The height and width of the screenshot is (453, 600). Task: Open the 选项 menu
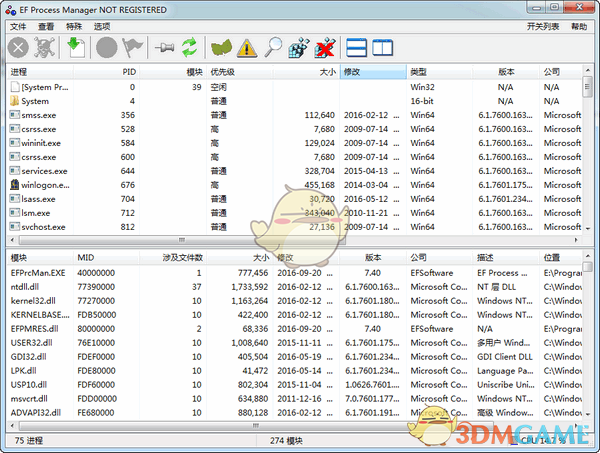click(x=102, y=26)
